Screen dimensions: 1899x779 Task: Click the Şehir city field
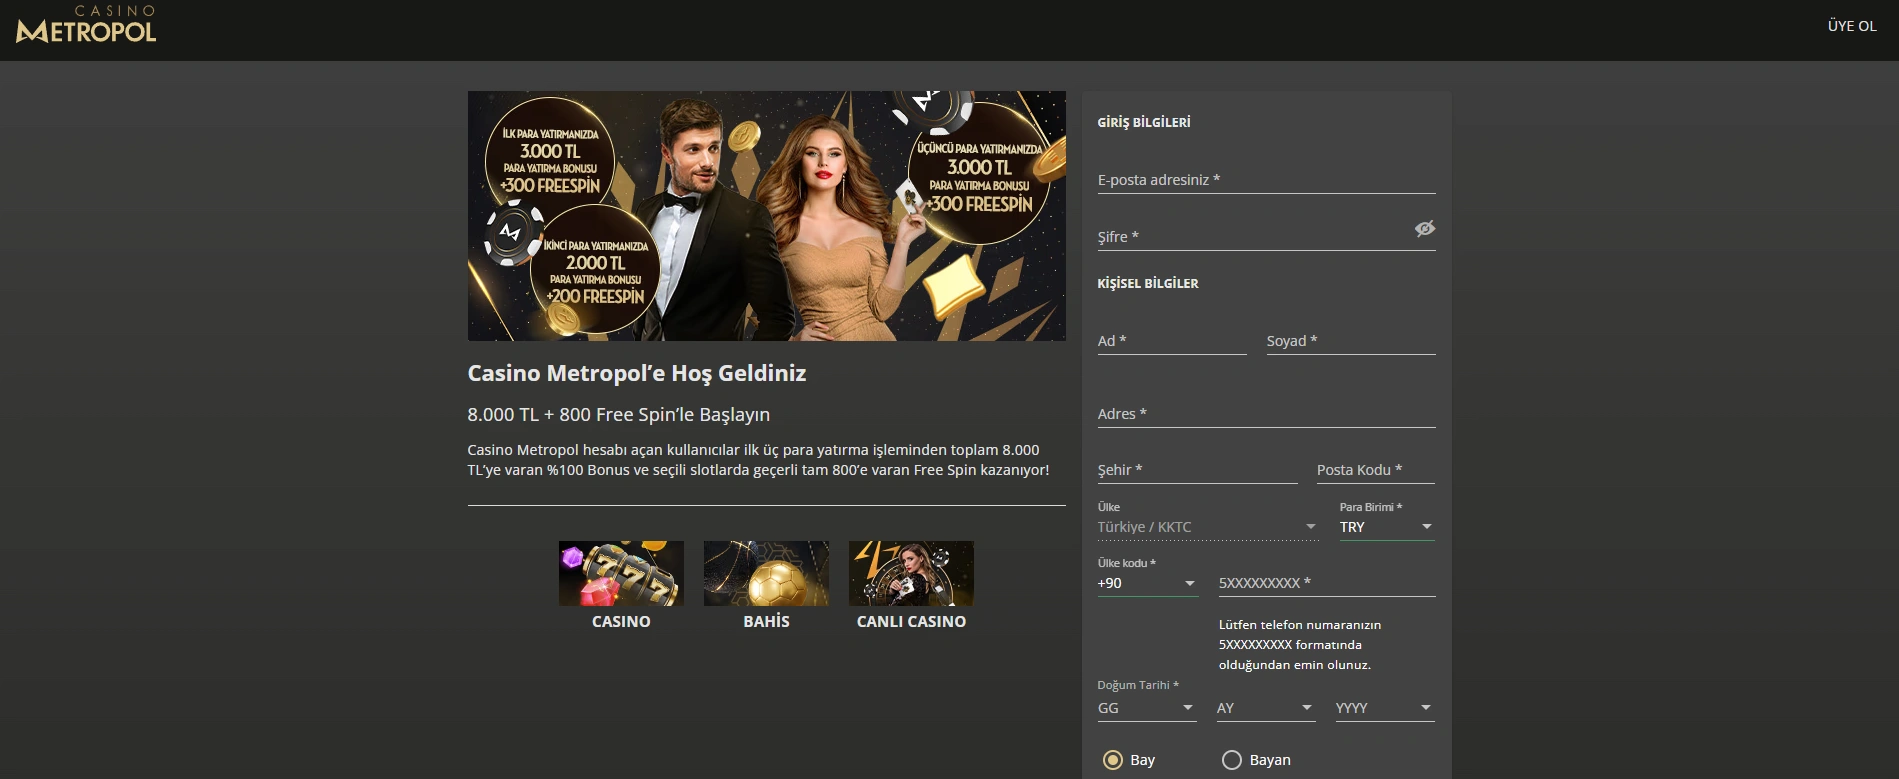click(x=1197, y=470)
